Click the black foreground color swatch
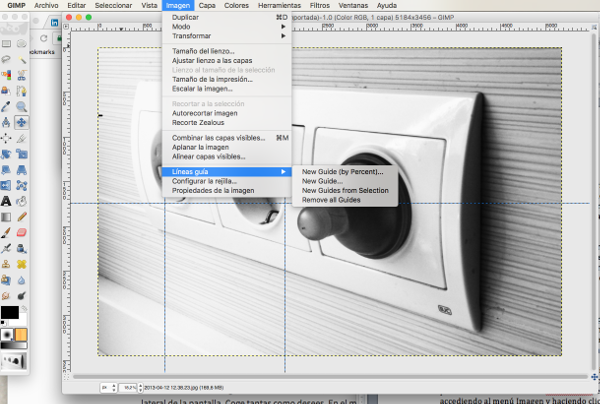 pos(9,314)
